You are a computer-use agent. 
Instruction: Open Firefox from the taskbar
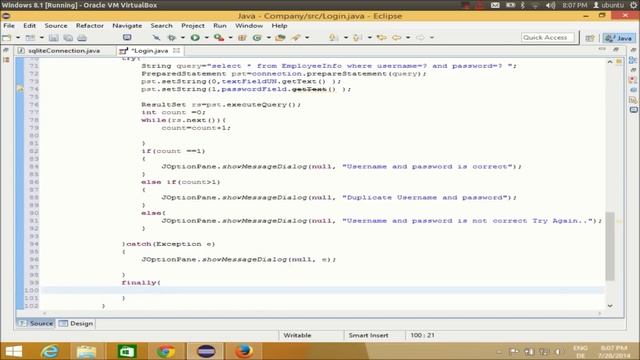(244, 351)
